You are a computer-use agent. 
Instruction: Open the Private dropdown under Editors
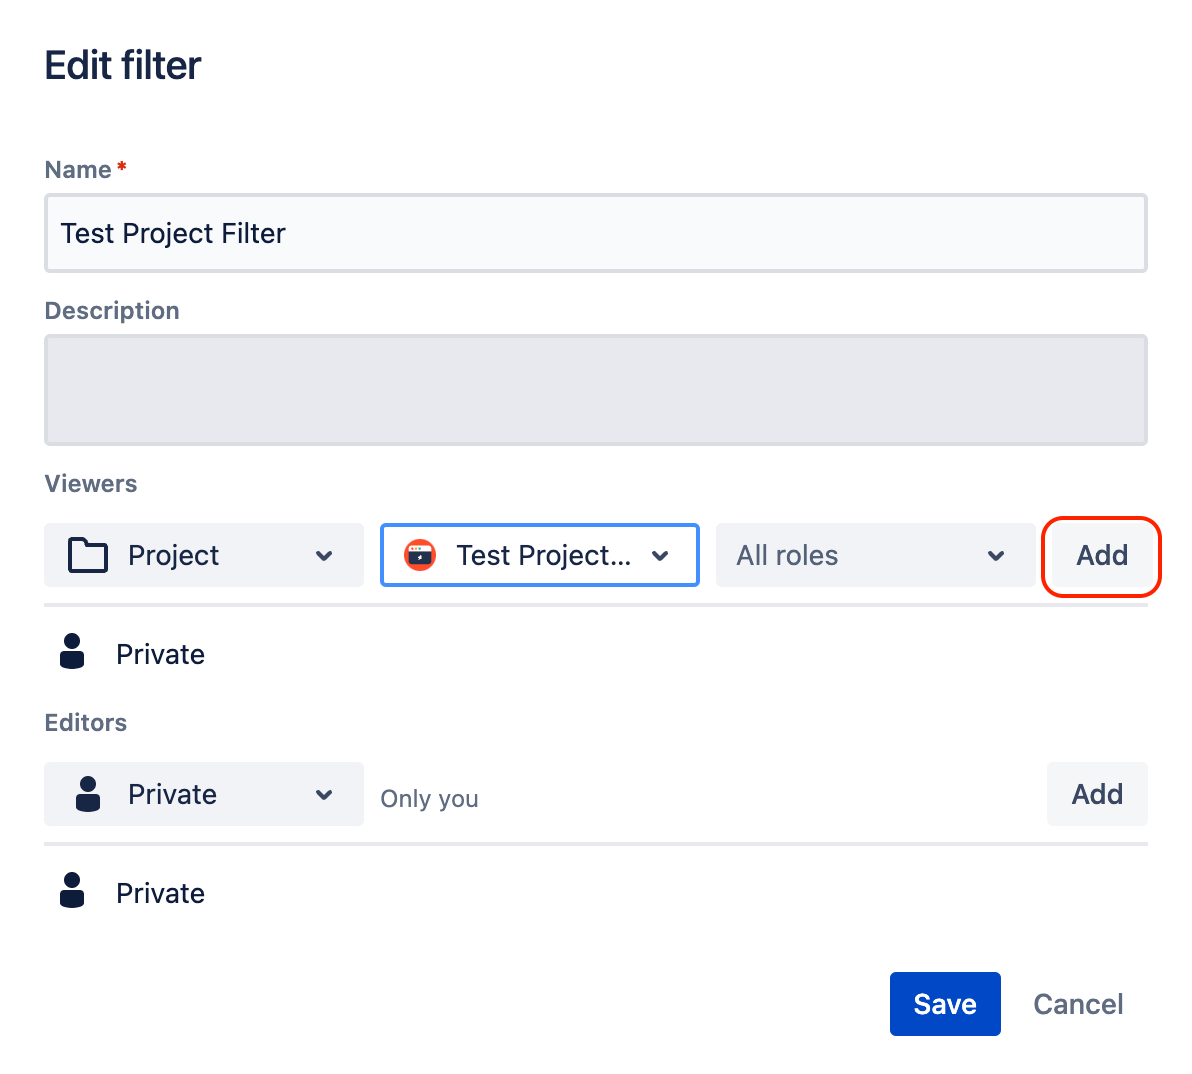(x=203, y=793)
